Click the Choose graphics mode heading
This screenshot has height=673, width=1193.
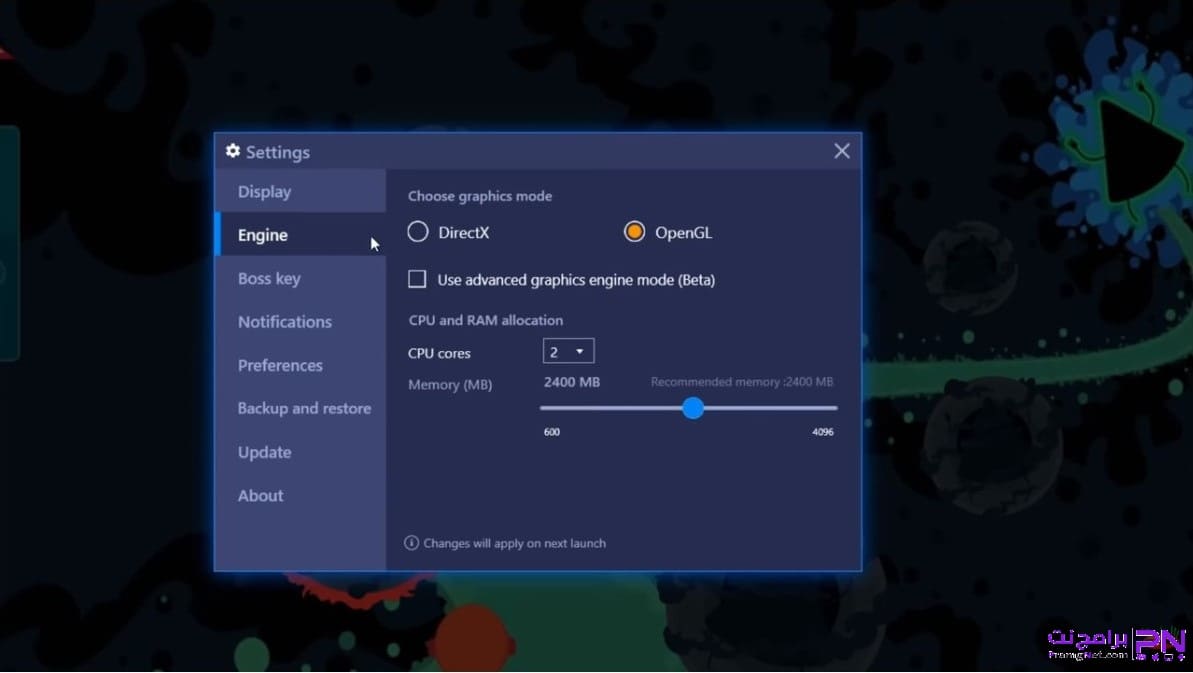click(480, 196)
